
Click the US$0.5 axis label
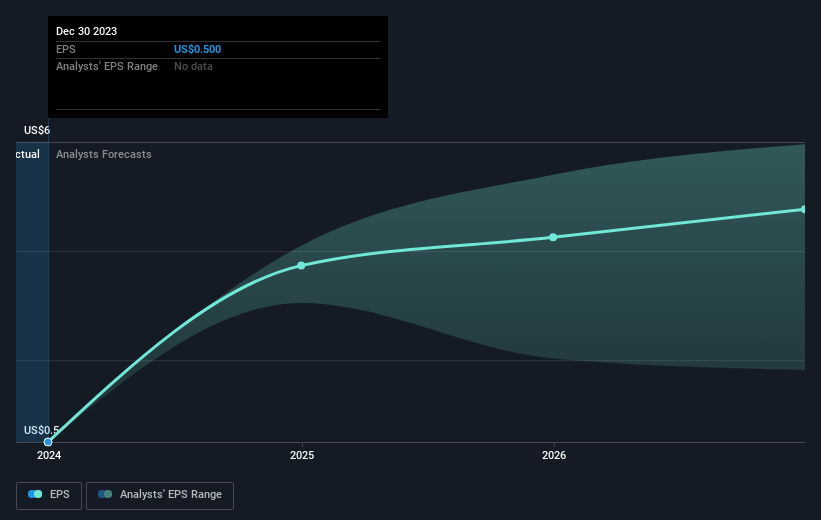41,430
